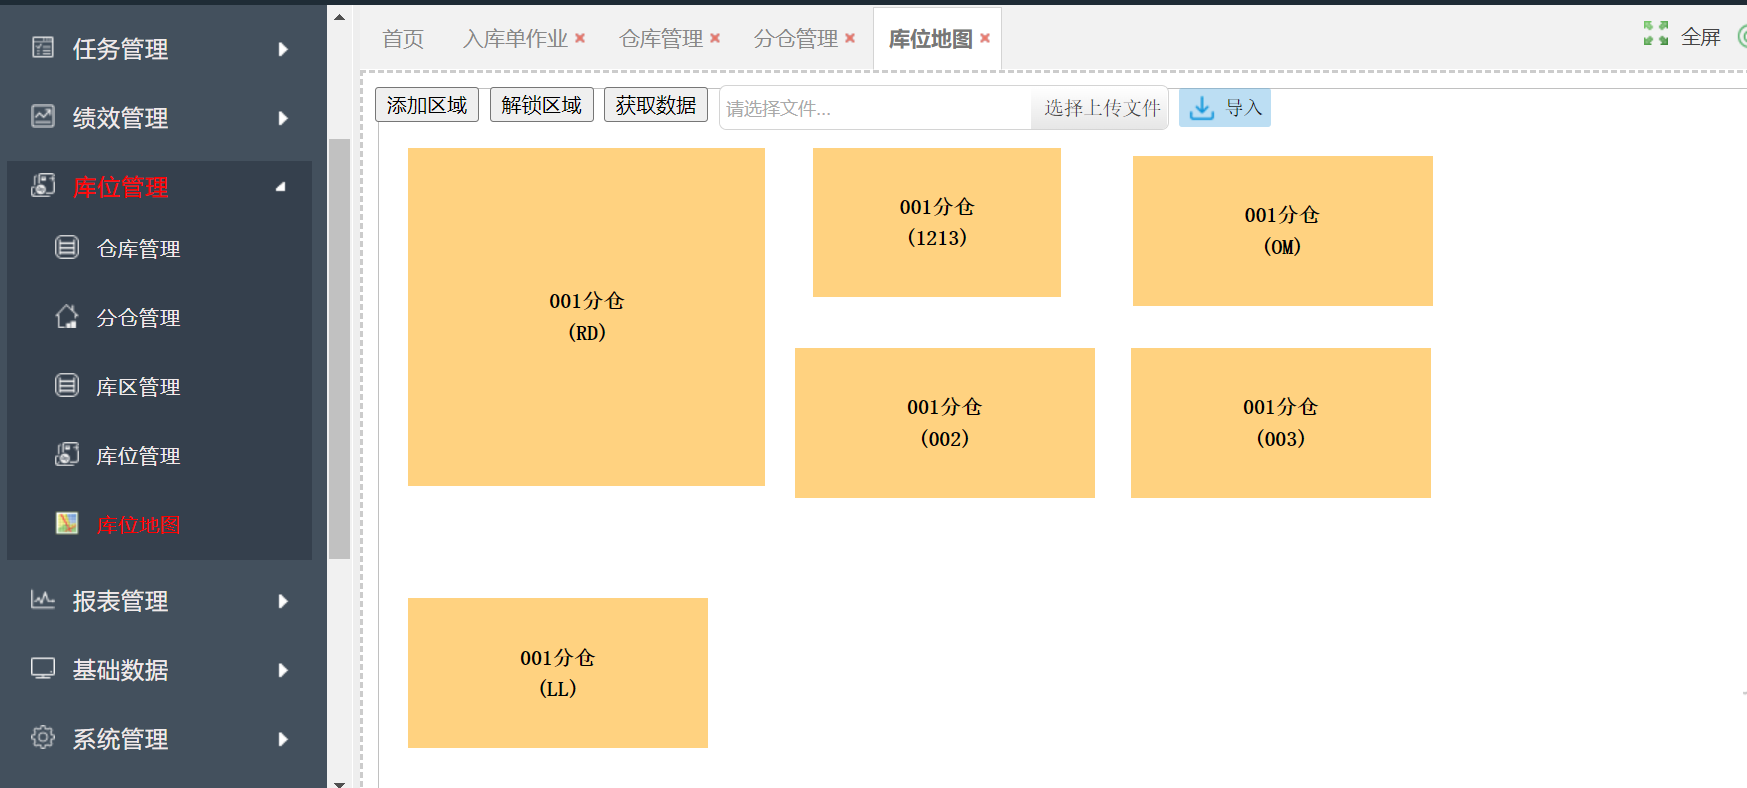Click the 分仓管理 house icon
The image size is (1747, 788).
tap(67, 316)
